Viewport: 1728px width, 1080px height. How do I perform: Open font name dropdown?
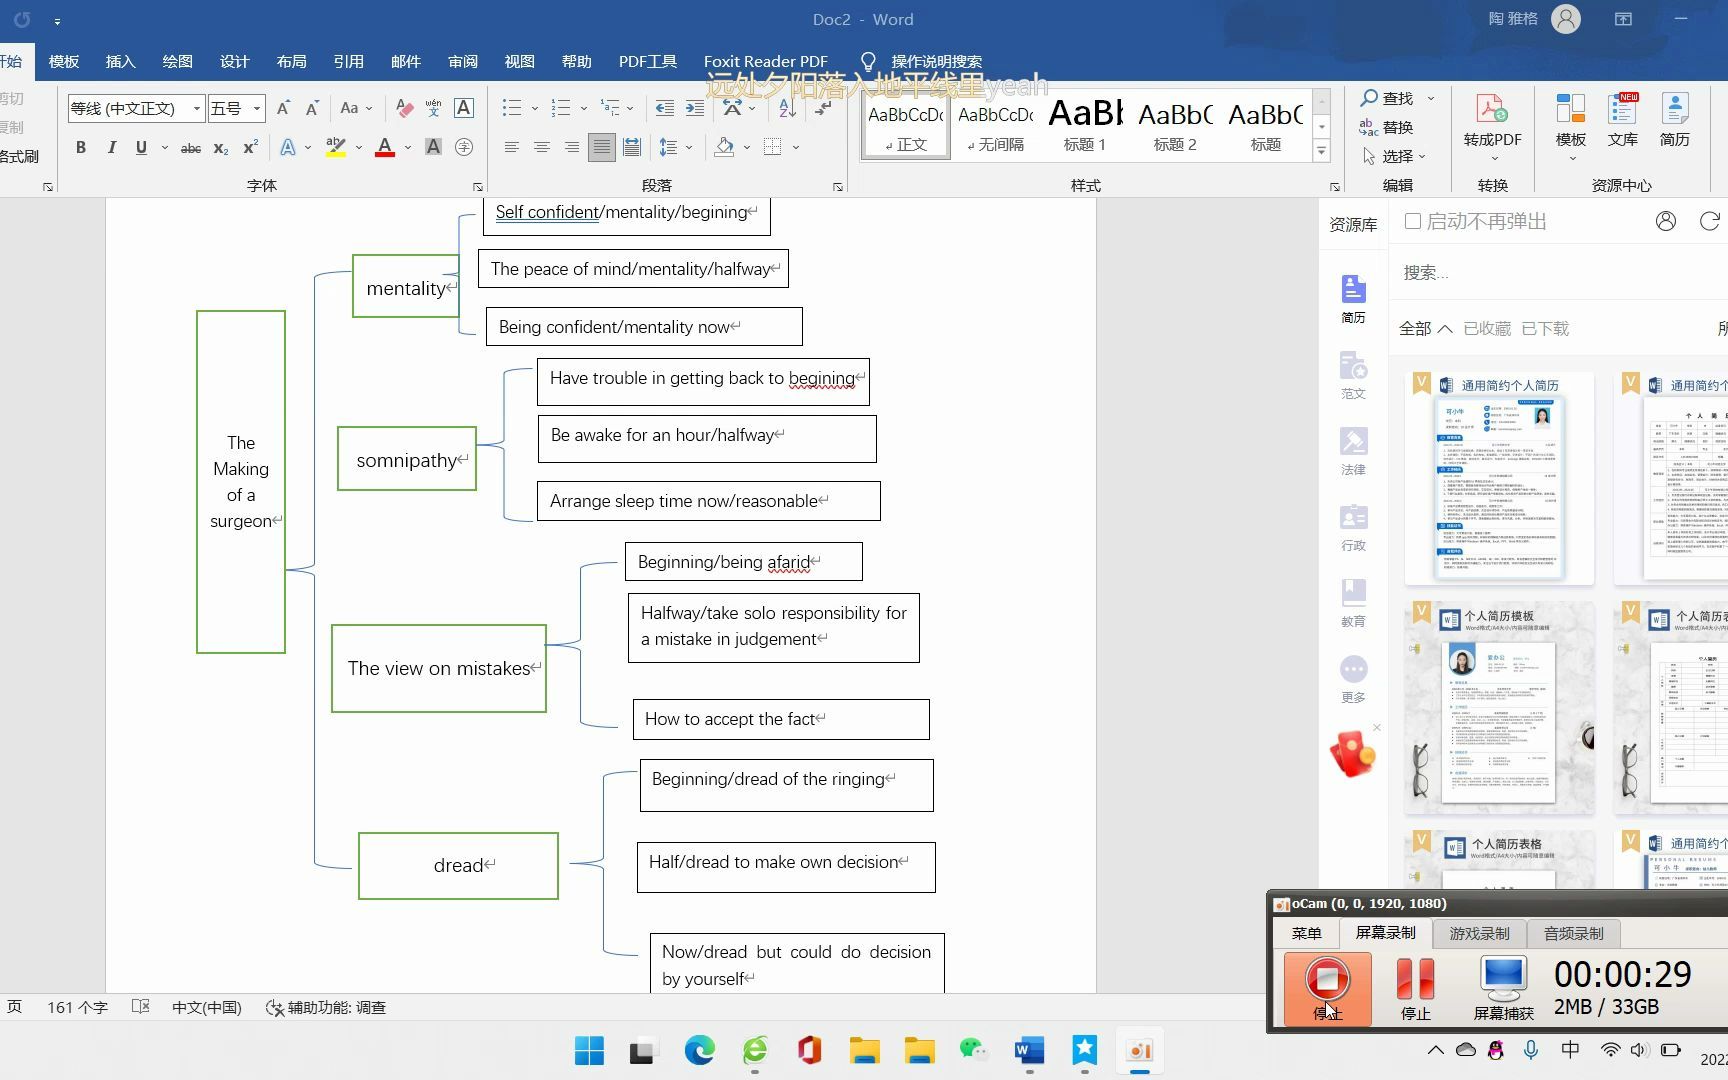click(x=196, y=108)
